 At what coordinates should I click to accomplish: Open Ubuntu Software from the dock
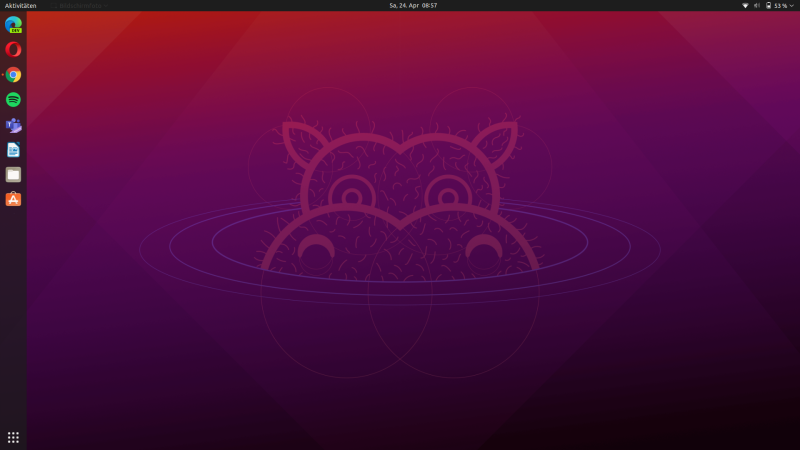pos(13,199)
